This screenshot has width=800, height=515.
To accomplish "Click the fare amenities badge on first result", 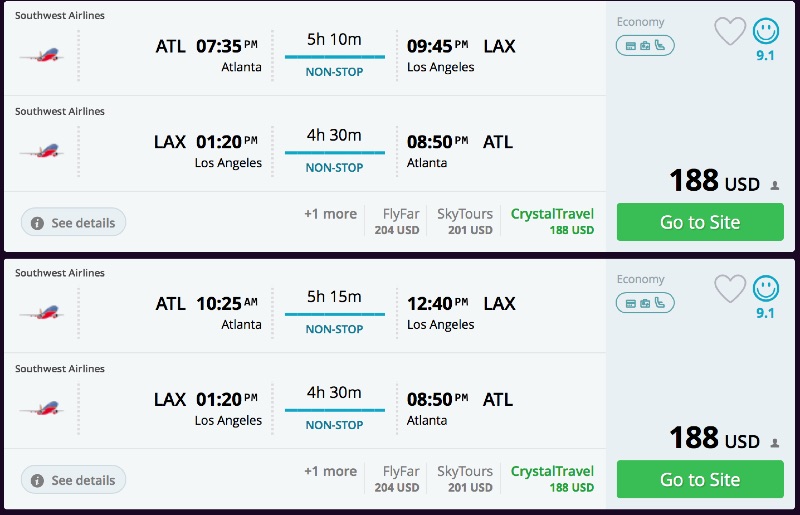I will [x=645, y=45].
